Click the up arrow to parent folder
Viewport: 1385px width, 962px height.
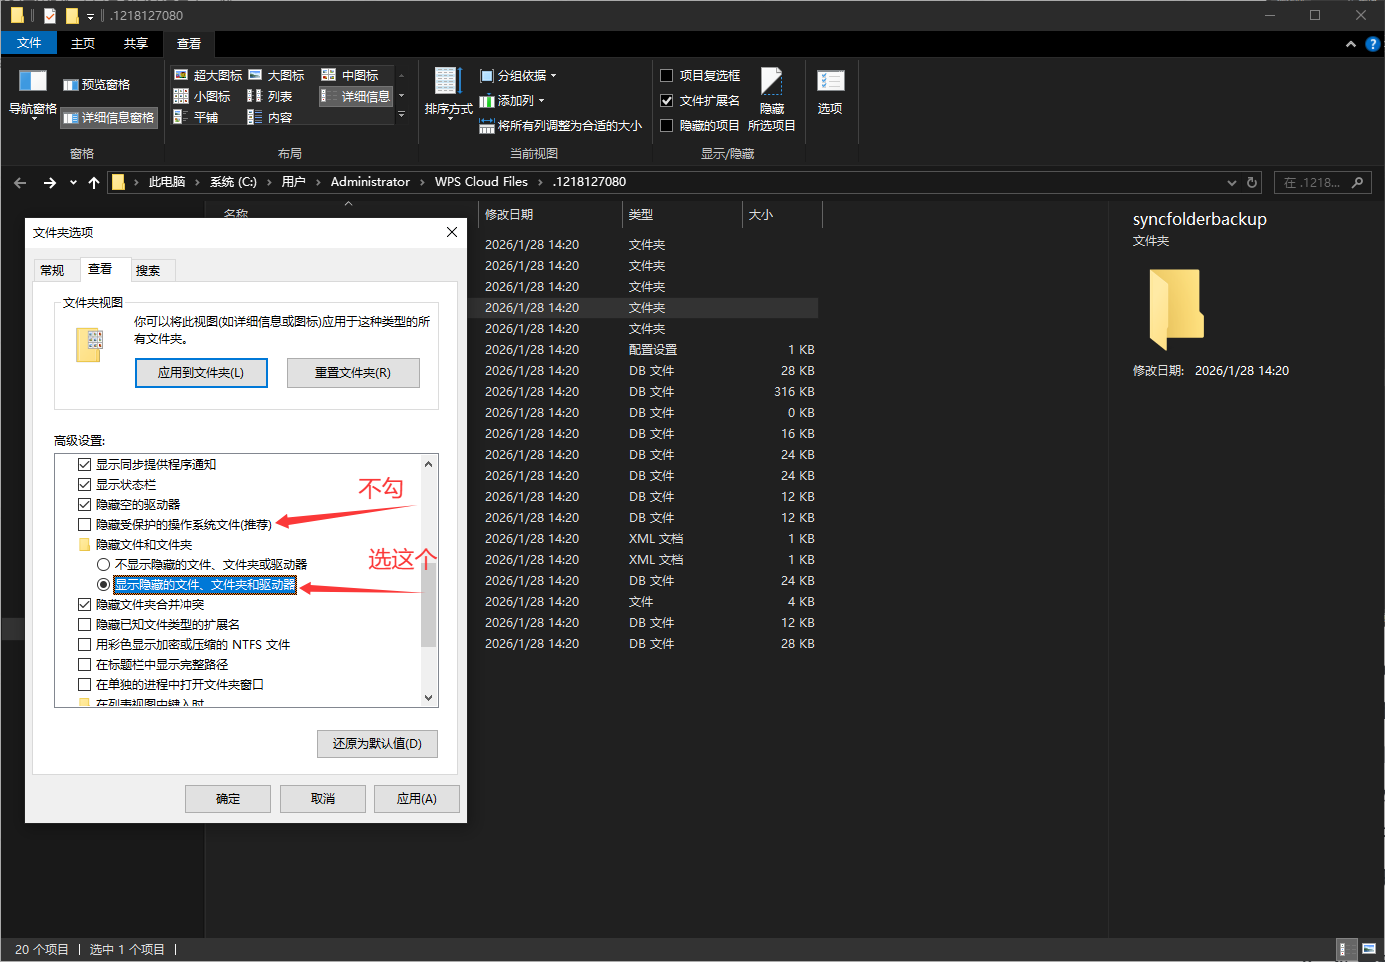coord(94,182)
